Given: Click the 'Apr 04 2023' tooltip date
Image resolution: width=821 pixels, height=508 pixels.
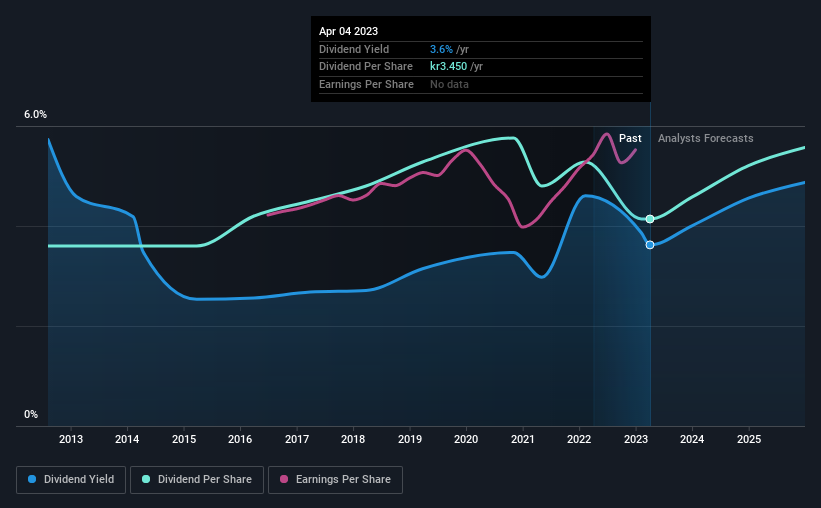Looking at the screenshot, I should click(348, 31).
